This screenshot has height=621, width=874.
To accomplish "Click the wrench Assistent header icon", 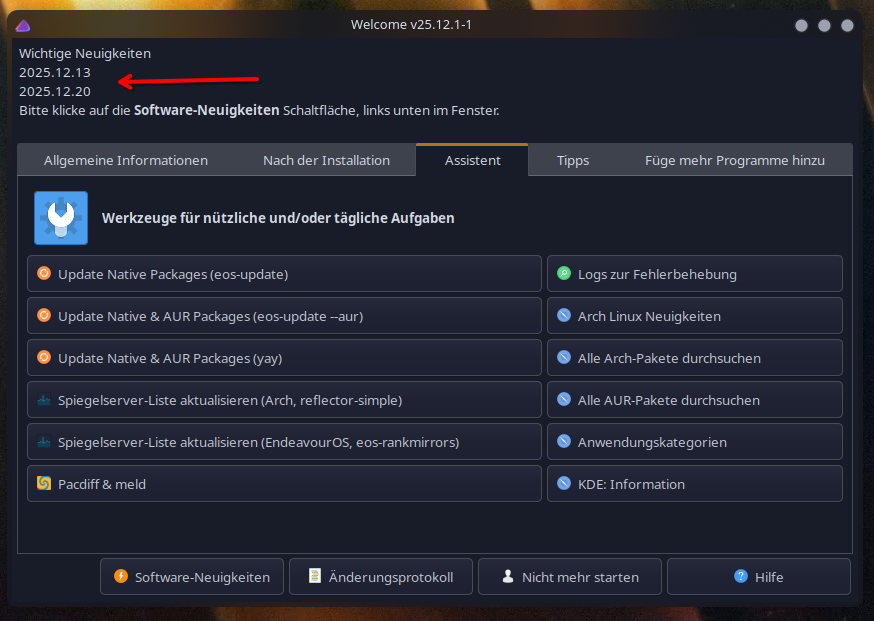I will [x=61, y=218].
